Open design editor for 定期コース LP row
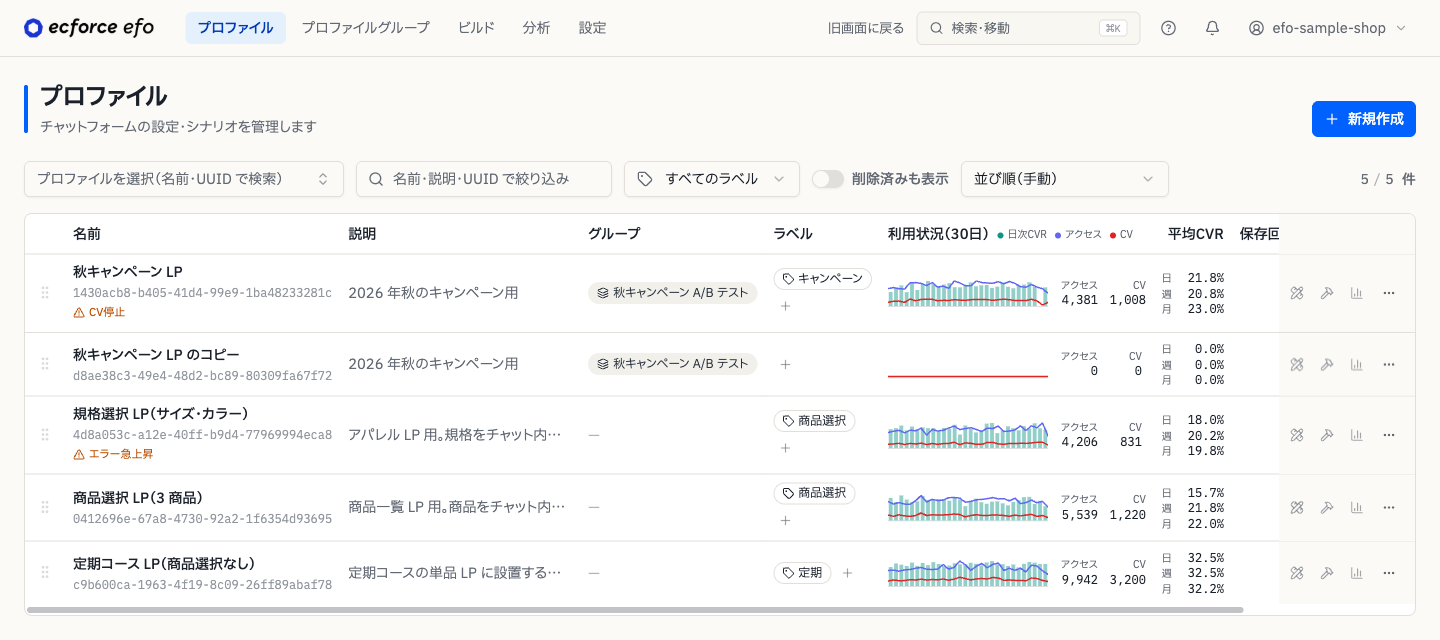This screenshot has height=640, width=1440. tap(1297, 573)
